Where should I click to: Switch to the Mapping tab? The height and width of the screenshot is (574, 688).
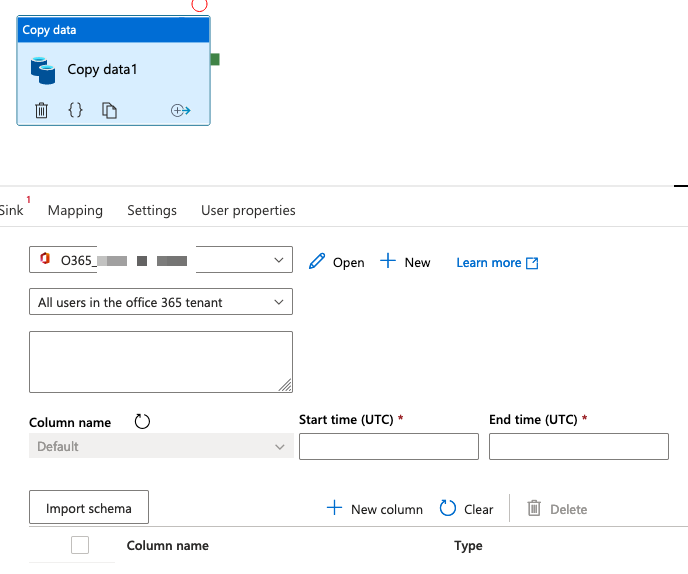pos(75,211)
